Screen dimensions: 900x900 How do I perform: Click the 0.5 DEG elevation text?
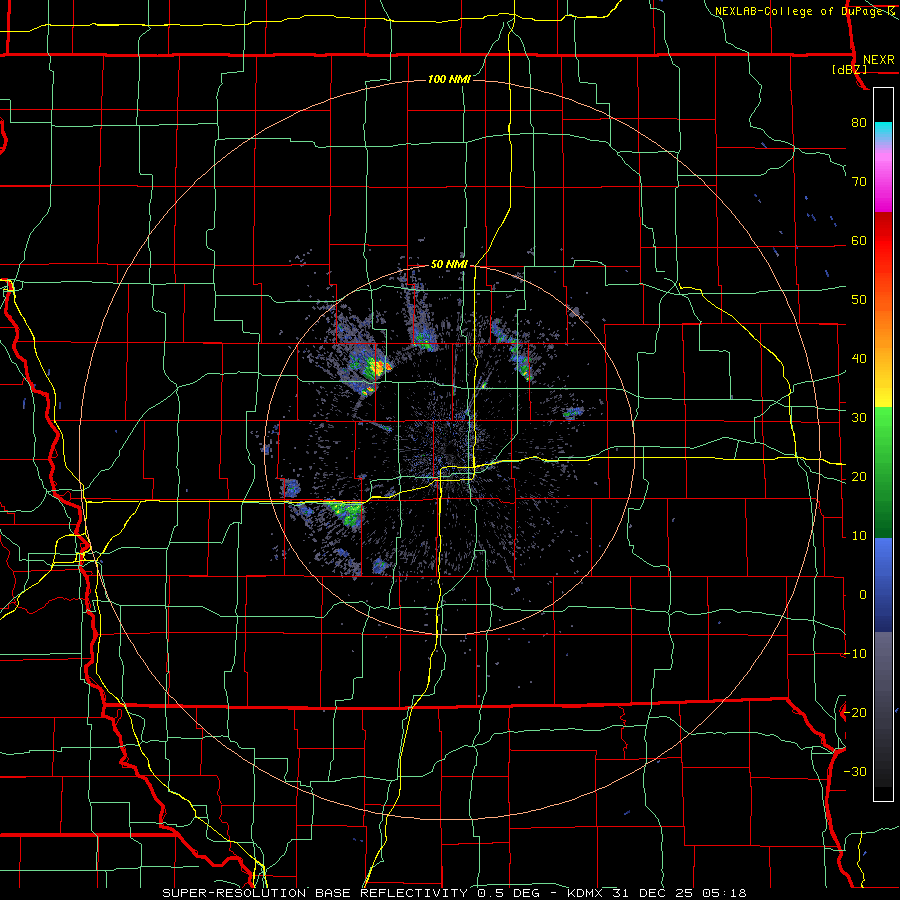[509, 893]
